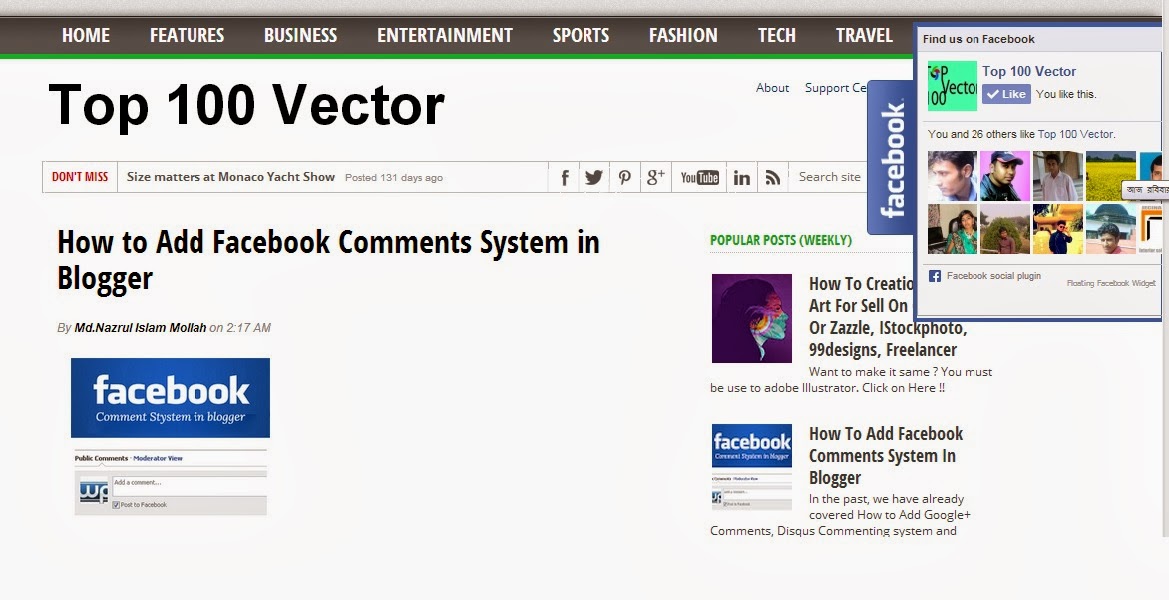The width and height of the screenshot is (1169, 600).
Task: Click the 'Posted 131 days ago' text
Action: coord(394,177)
